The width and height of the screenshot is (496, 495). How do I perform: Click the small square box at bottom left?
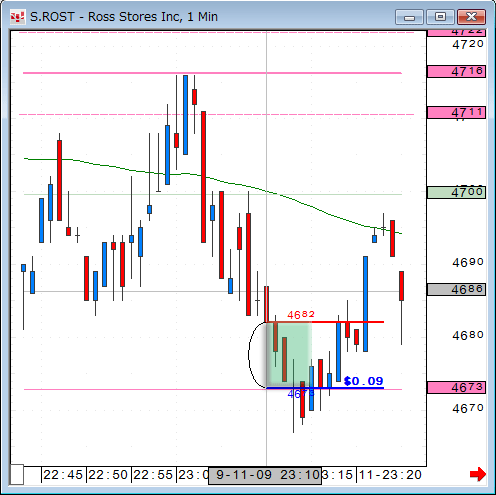coord(17,474)
